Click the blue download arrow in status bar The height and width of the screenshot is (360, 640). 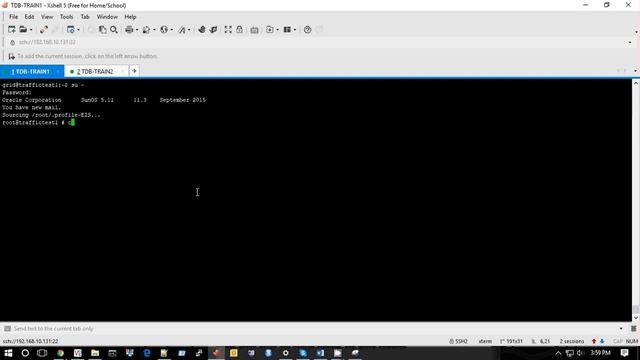tap(602, 341)
